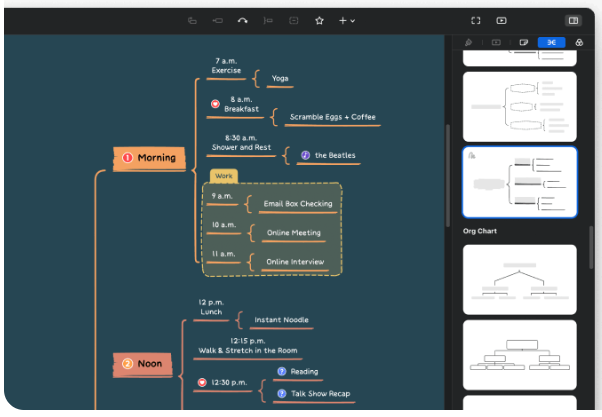Click the Subtopic icon in toolbar
The image size is (602, 417).
[x=217, y=20]
